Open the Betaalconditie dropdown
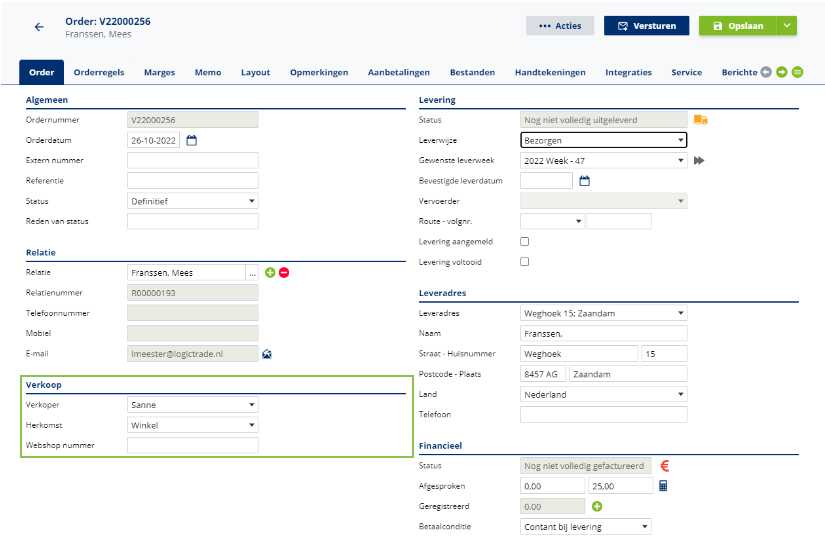Image resolution: width=825 pixels, height=545 pixels. (586, 526)
